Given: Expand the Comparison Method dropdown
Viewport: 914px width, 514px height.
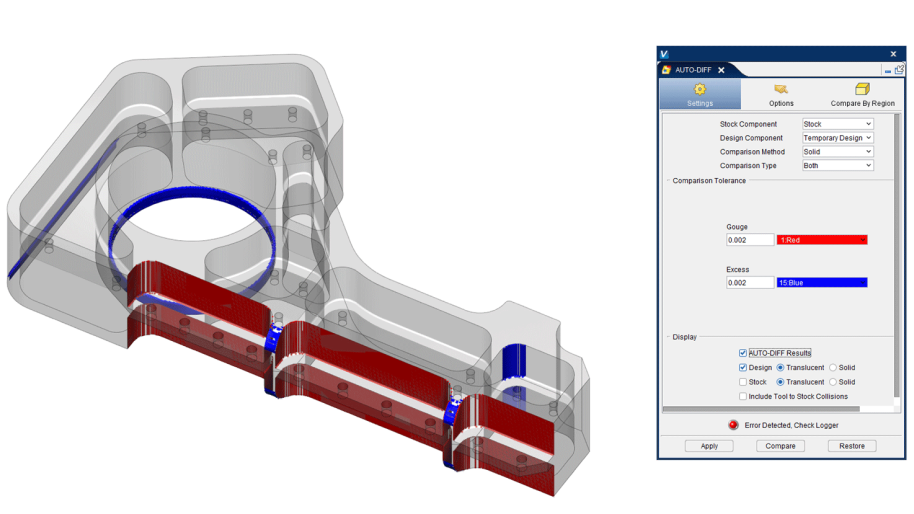Looking at the screenshot, I should (x=837, y=152).
